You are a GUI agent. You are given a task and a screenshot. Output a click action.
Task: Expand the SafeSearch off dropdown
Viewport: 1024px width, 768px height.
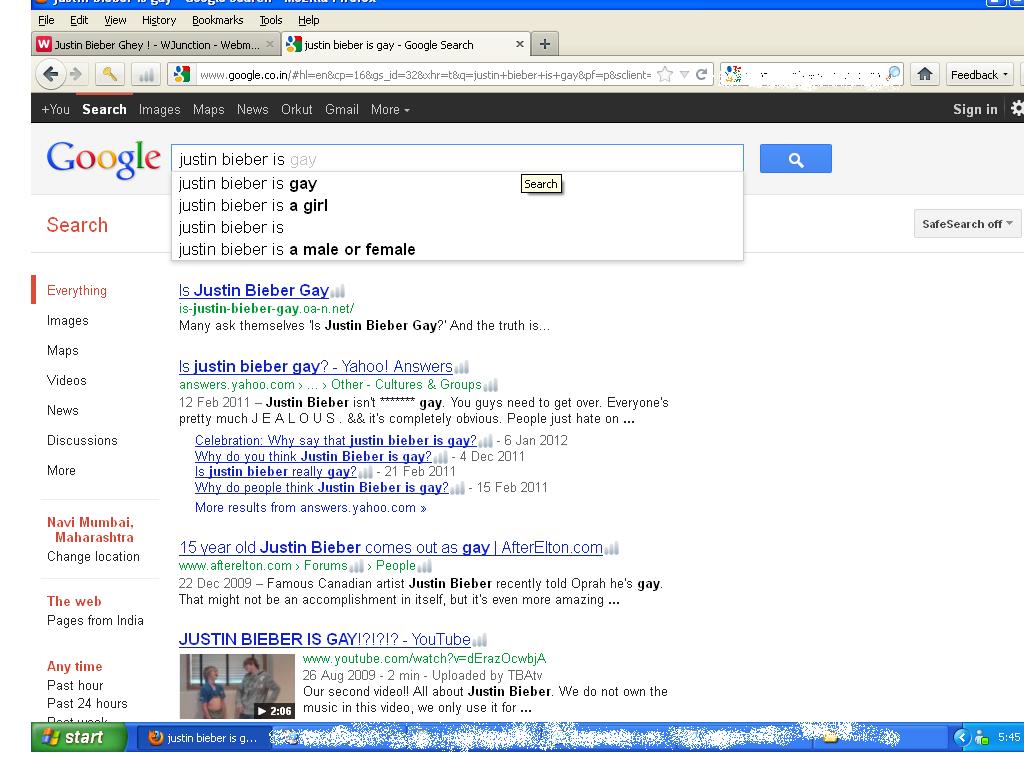tap(967, 224)
